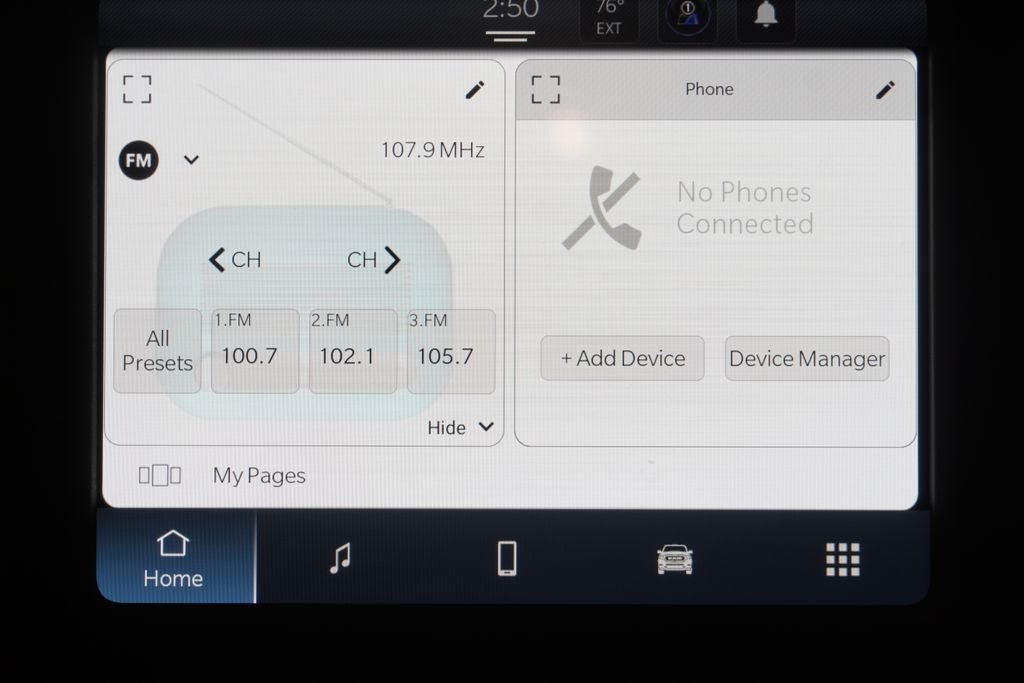
Task: Expand the radio widget to fullscreen
Action: 137,89
